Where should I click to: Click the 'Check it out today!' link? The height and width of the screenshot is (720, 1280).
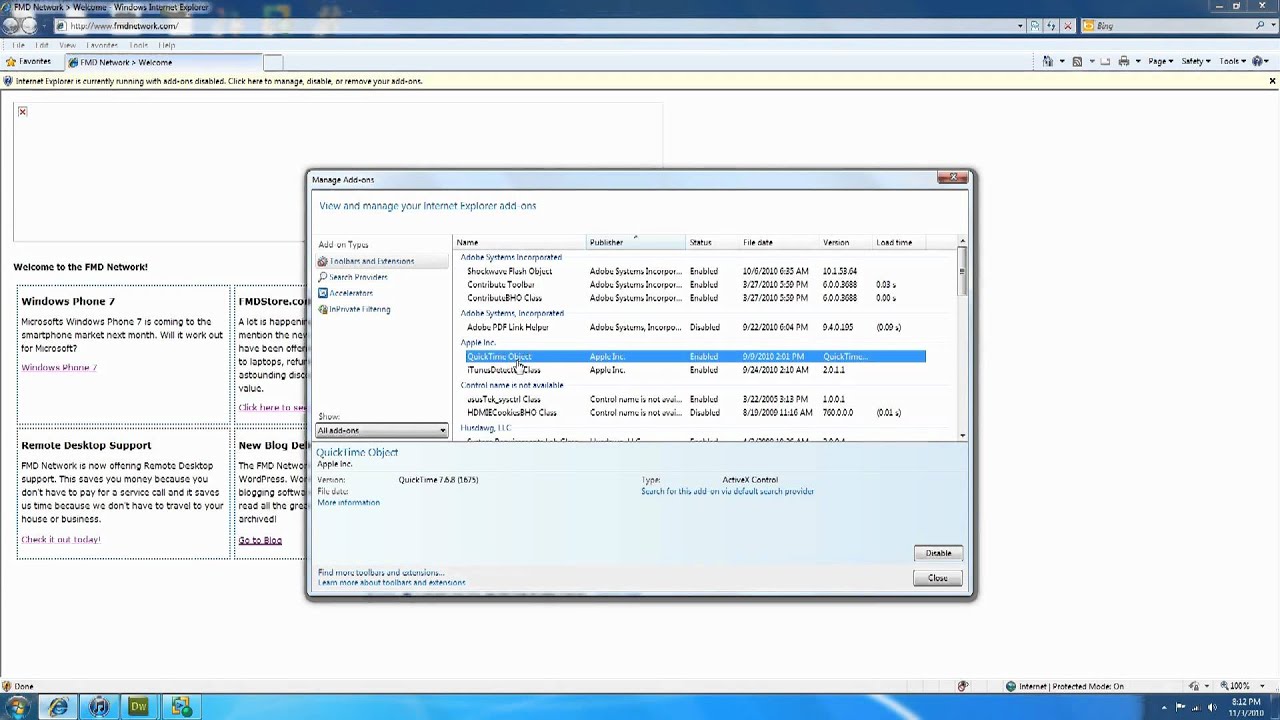pyautogui.click(x=61, y=540)
